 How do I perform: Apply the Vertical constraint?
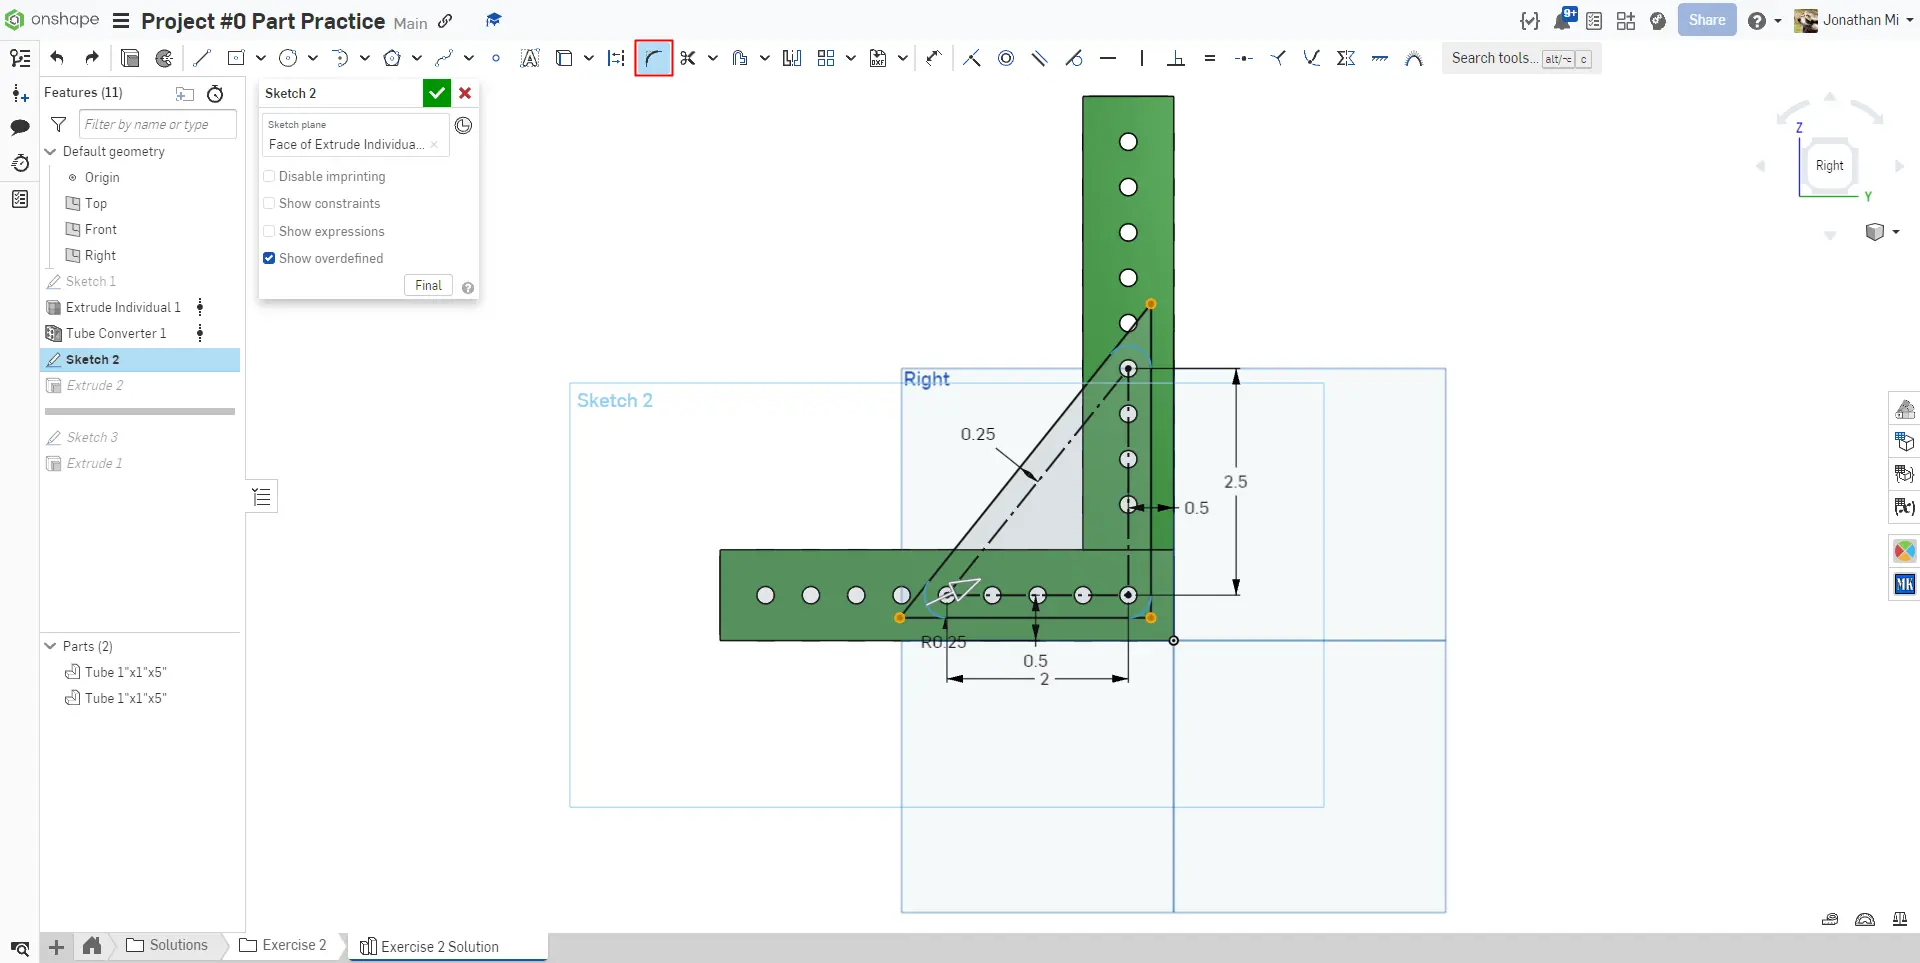(1142, 58)
